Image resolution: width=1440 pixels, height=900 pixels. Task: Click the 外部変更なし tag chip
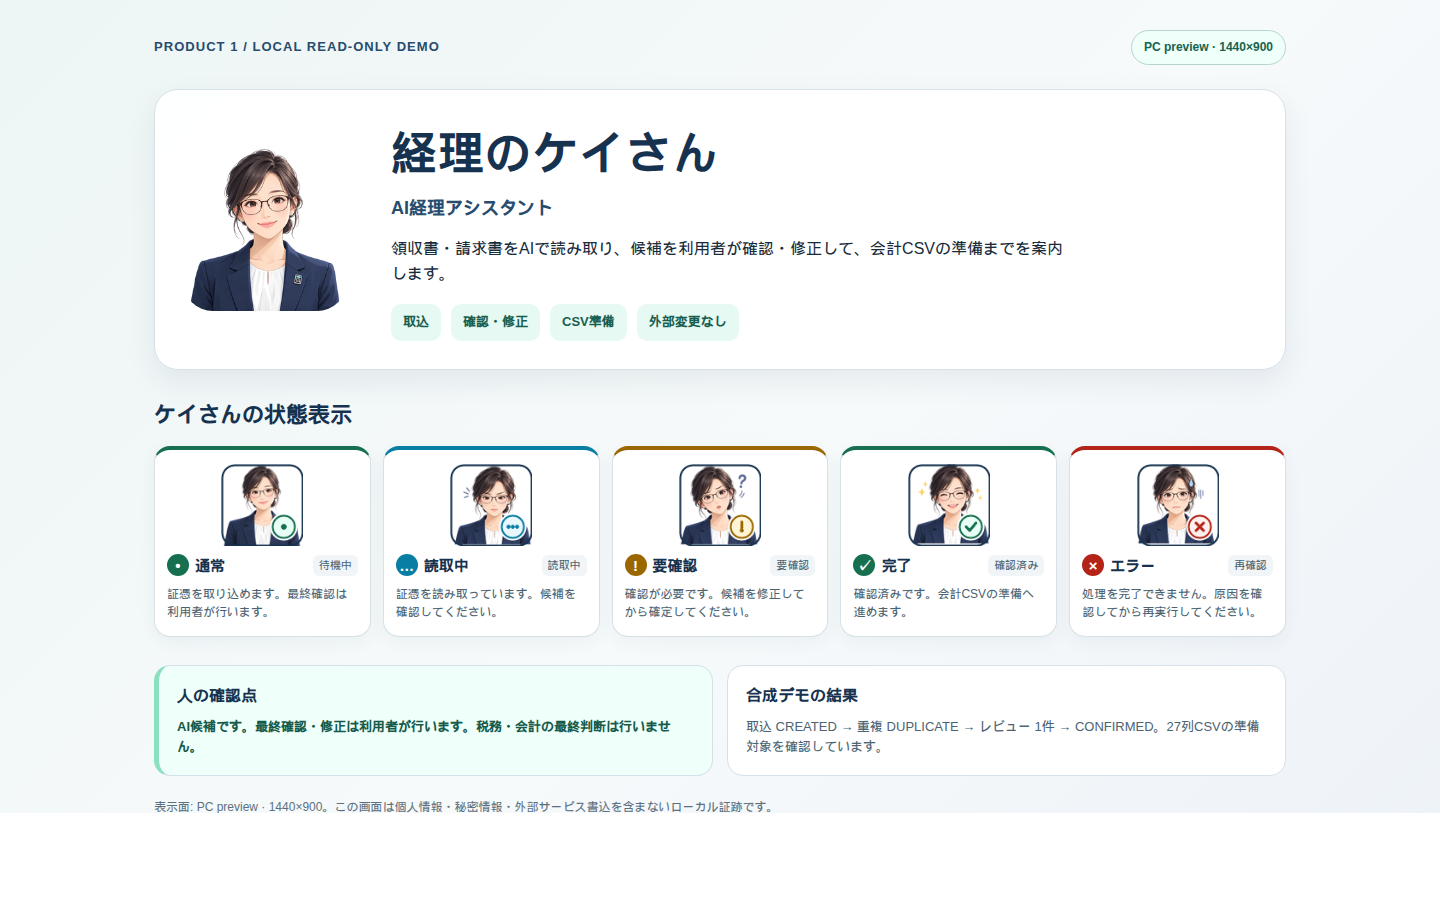tap(688, 322)
